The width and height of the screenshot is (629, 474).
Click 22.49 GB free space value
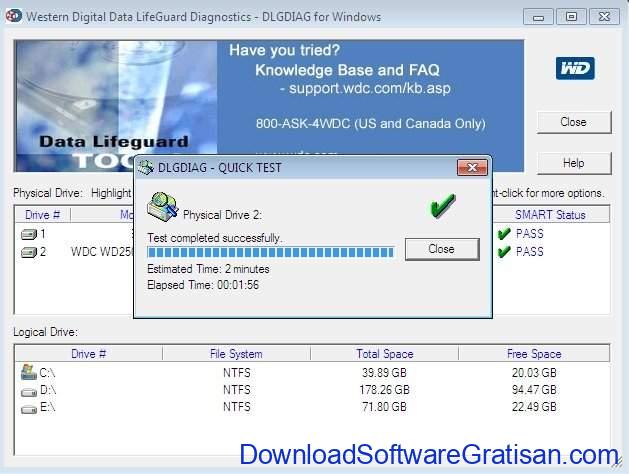click(534, 407)
